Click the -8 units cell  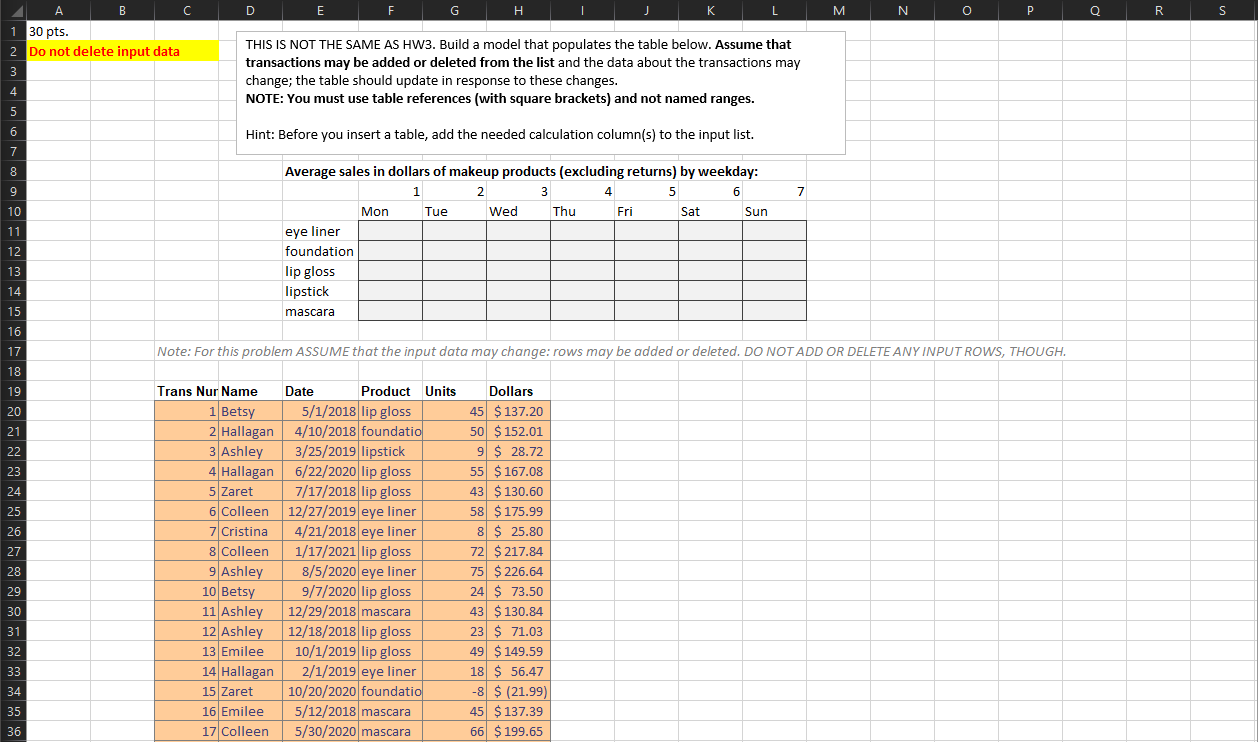[454, 691]
